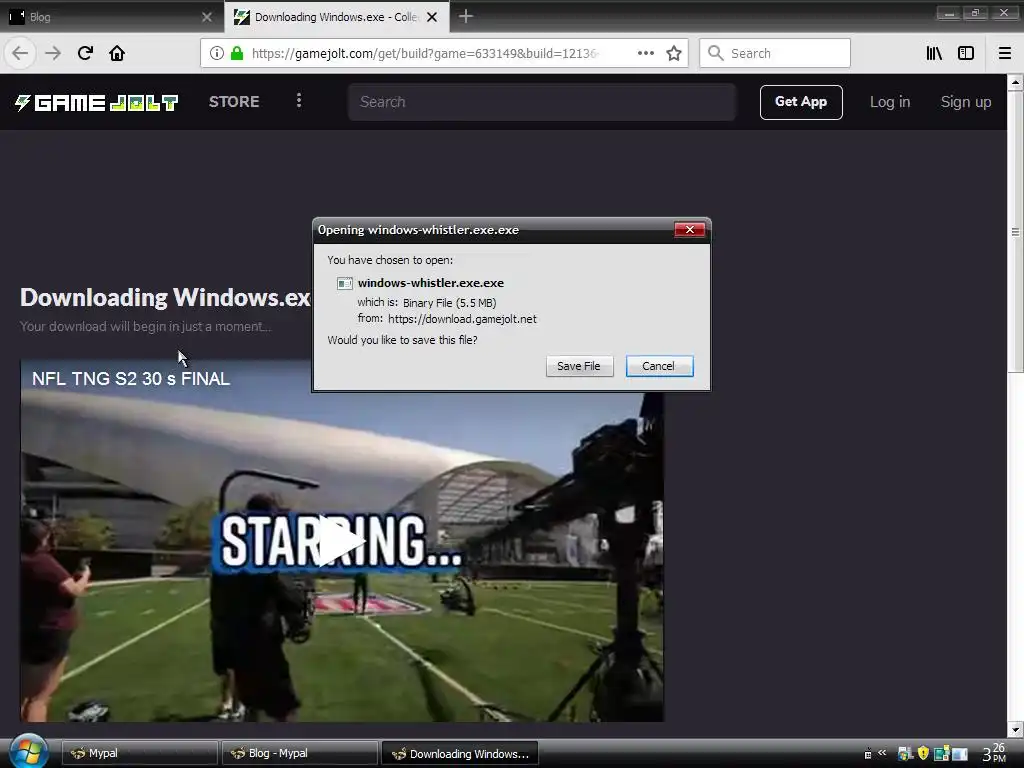Open the Sign up link
The width and height of the screenshot is (1024, 768).
[x=965, y=102]
